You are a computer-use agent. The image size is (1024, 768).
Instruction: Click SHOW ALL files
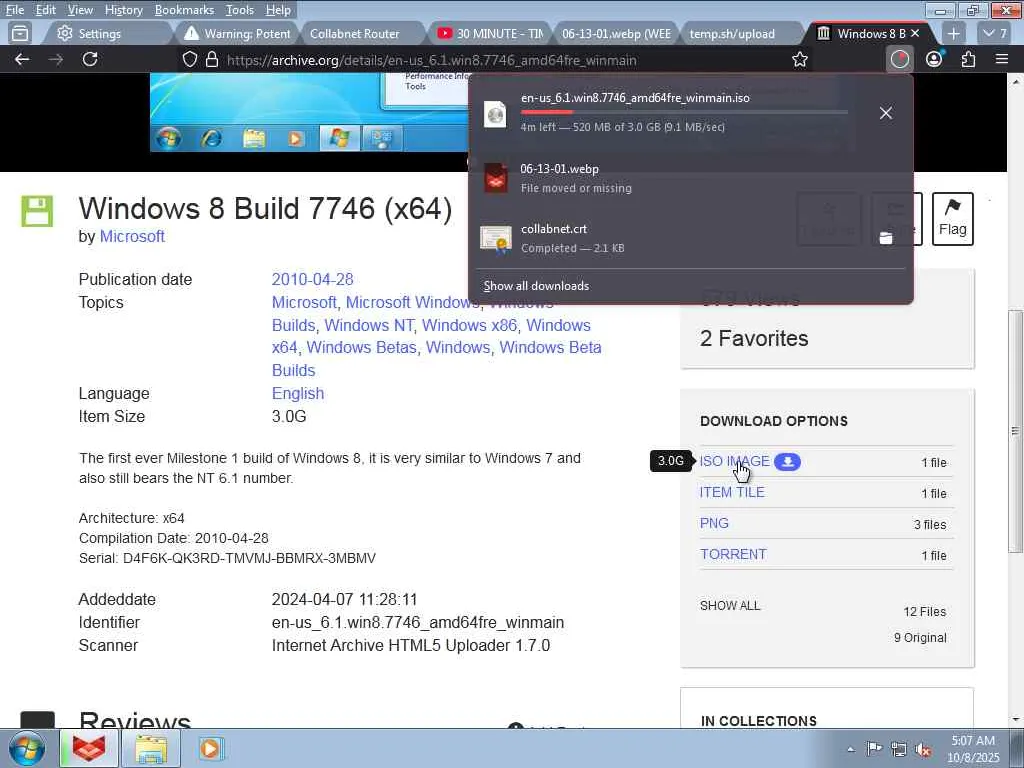(730, 605)
